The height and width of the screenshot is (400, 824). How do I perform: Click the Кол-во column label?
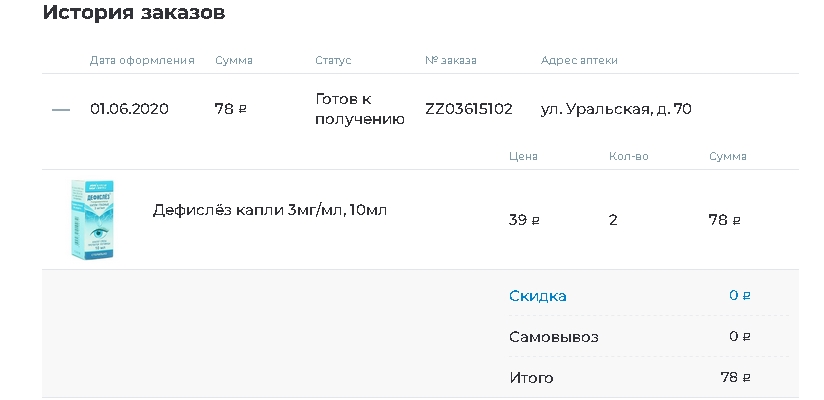(629, 157)
